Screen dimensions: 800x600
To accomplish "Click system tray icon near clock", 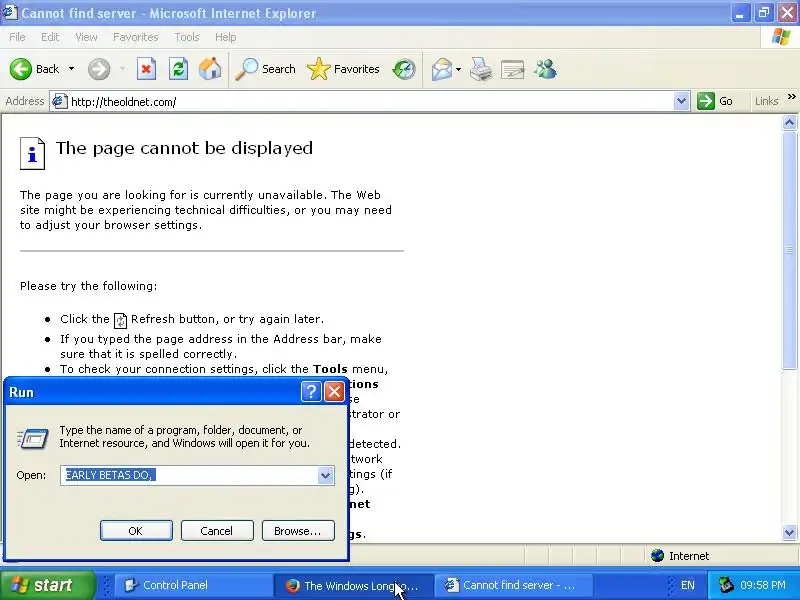I will click(725, 585).
